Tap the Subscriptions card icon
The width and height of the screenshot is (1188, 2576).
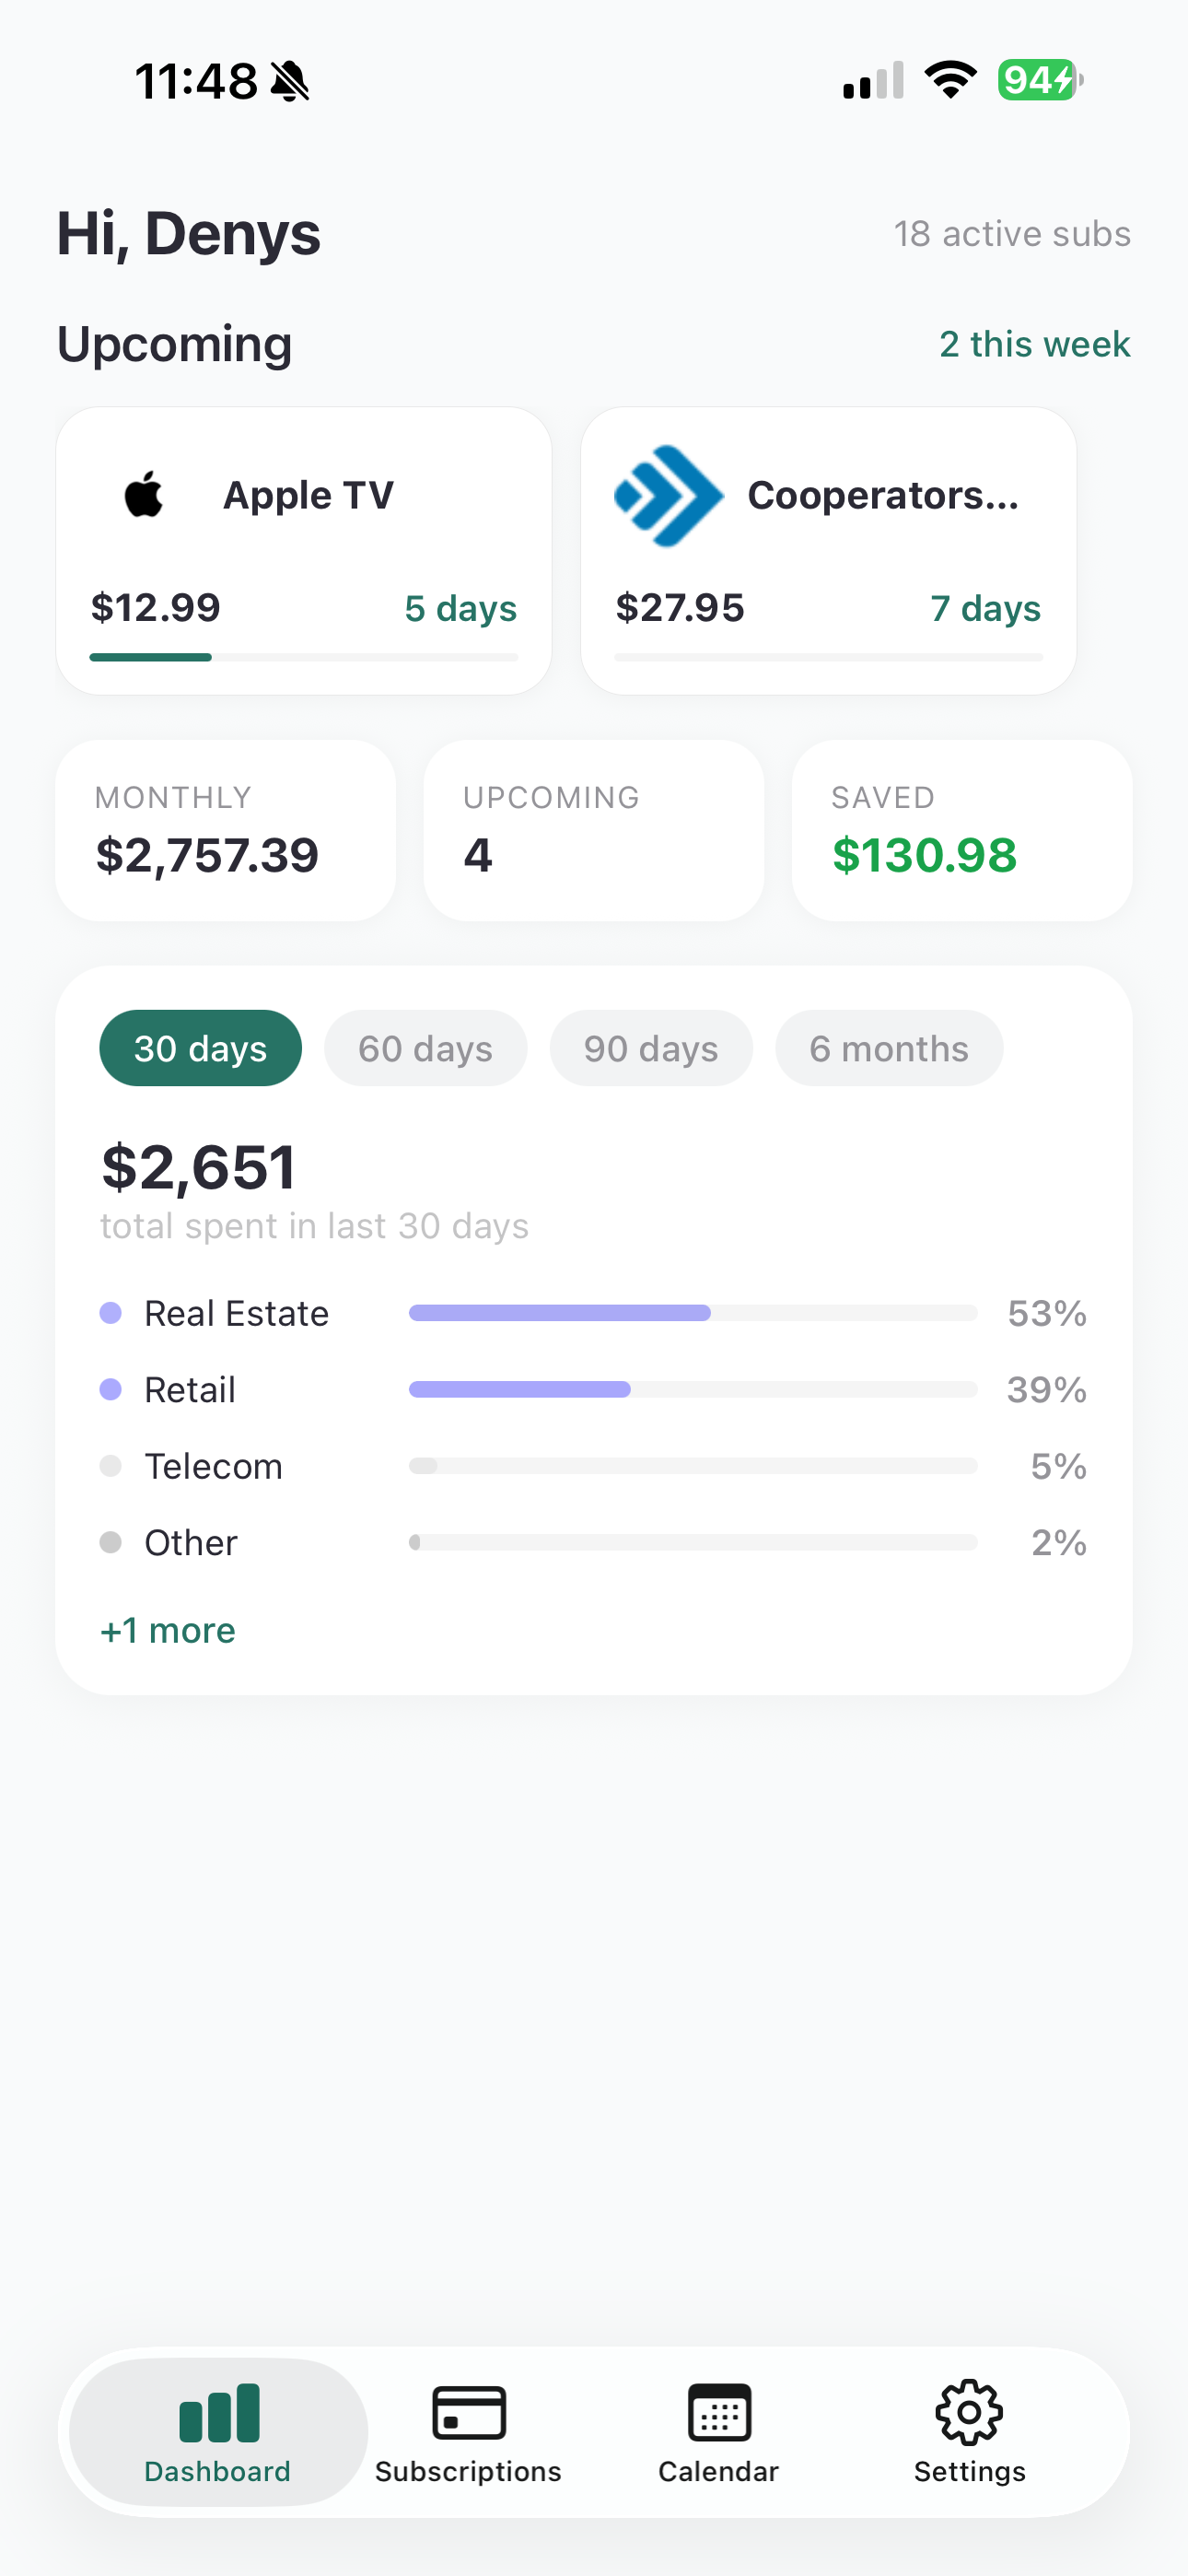point(469,2412)
